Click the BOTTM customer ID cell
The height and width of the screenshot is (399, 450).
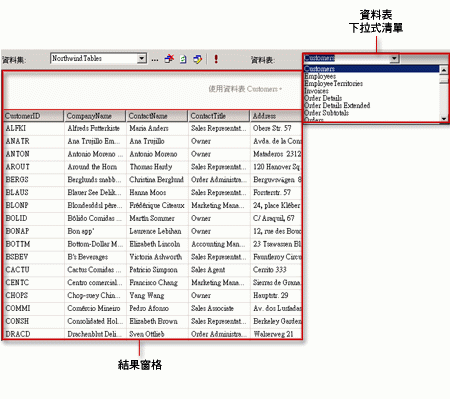pos(34,244)
